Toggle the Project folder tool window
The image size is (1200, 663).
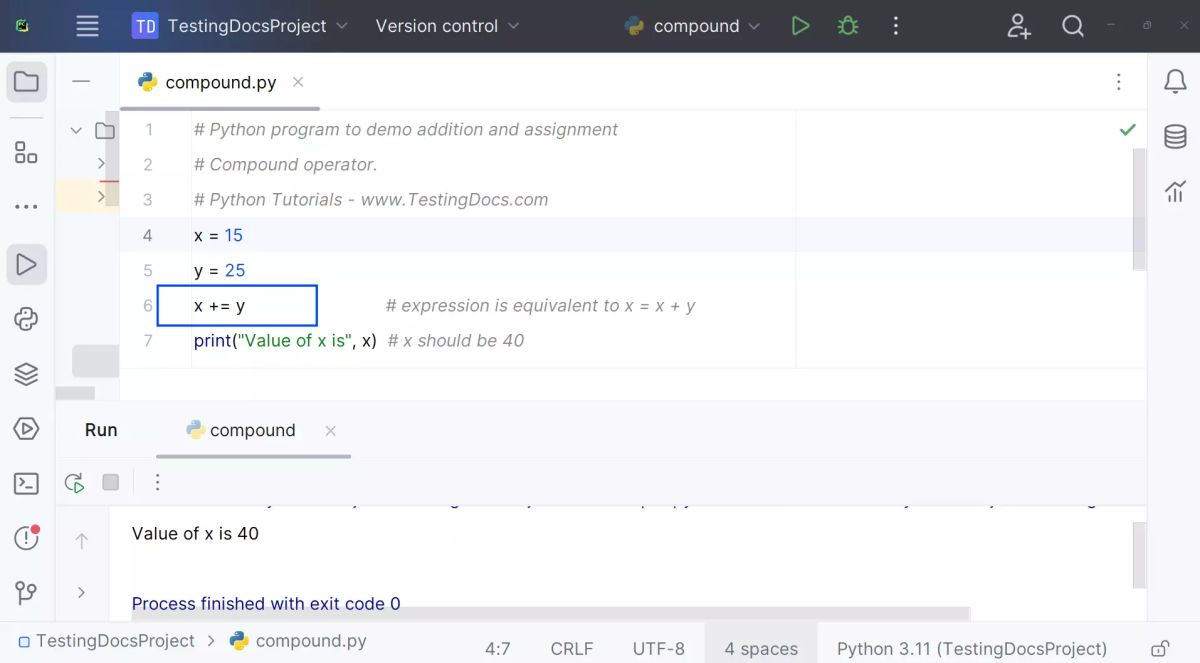pos(26,82)
